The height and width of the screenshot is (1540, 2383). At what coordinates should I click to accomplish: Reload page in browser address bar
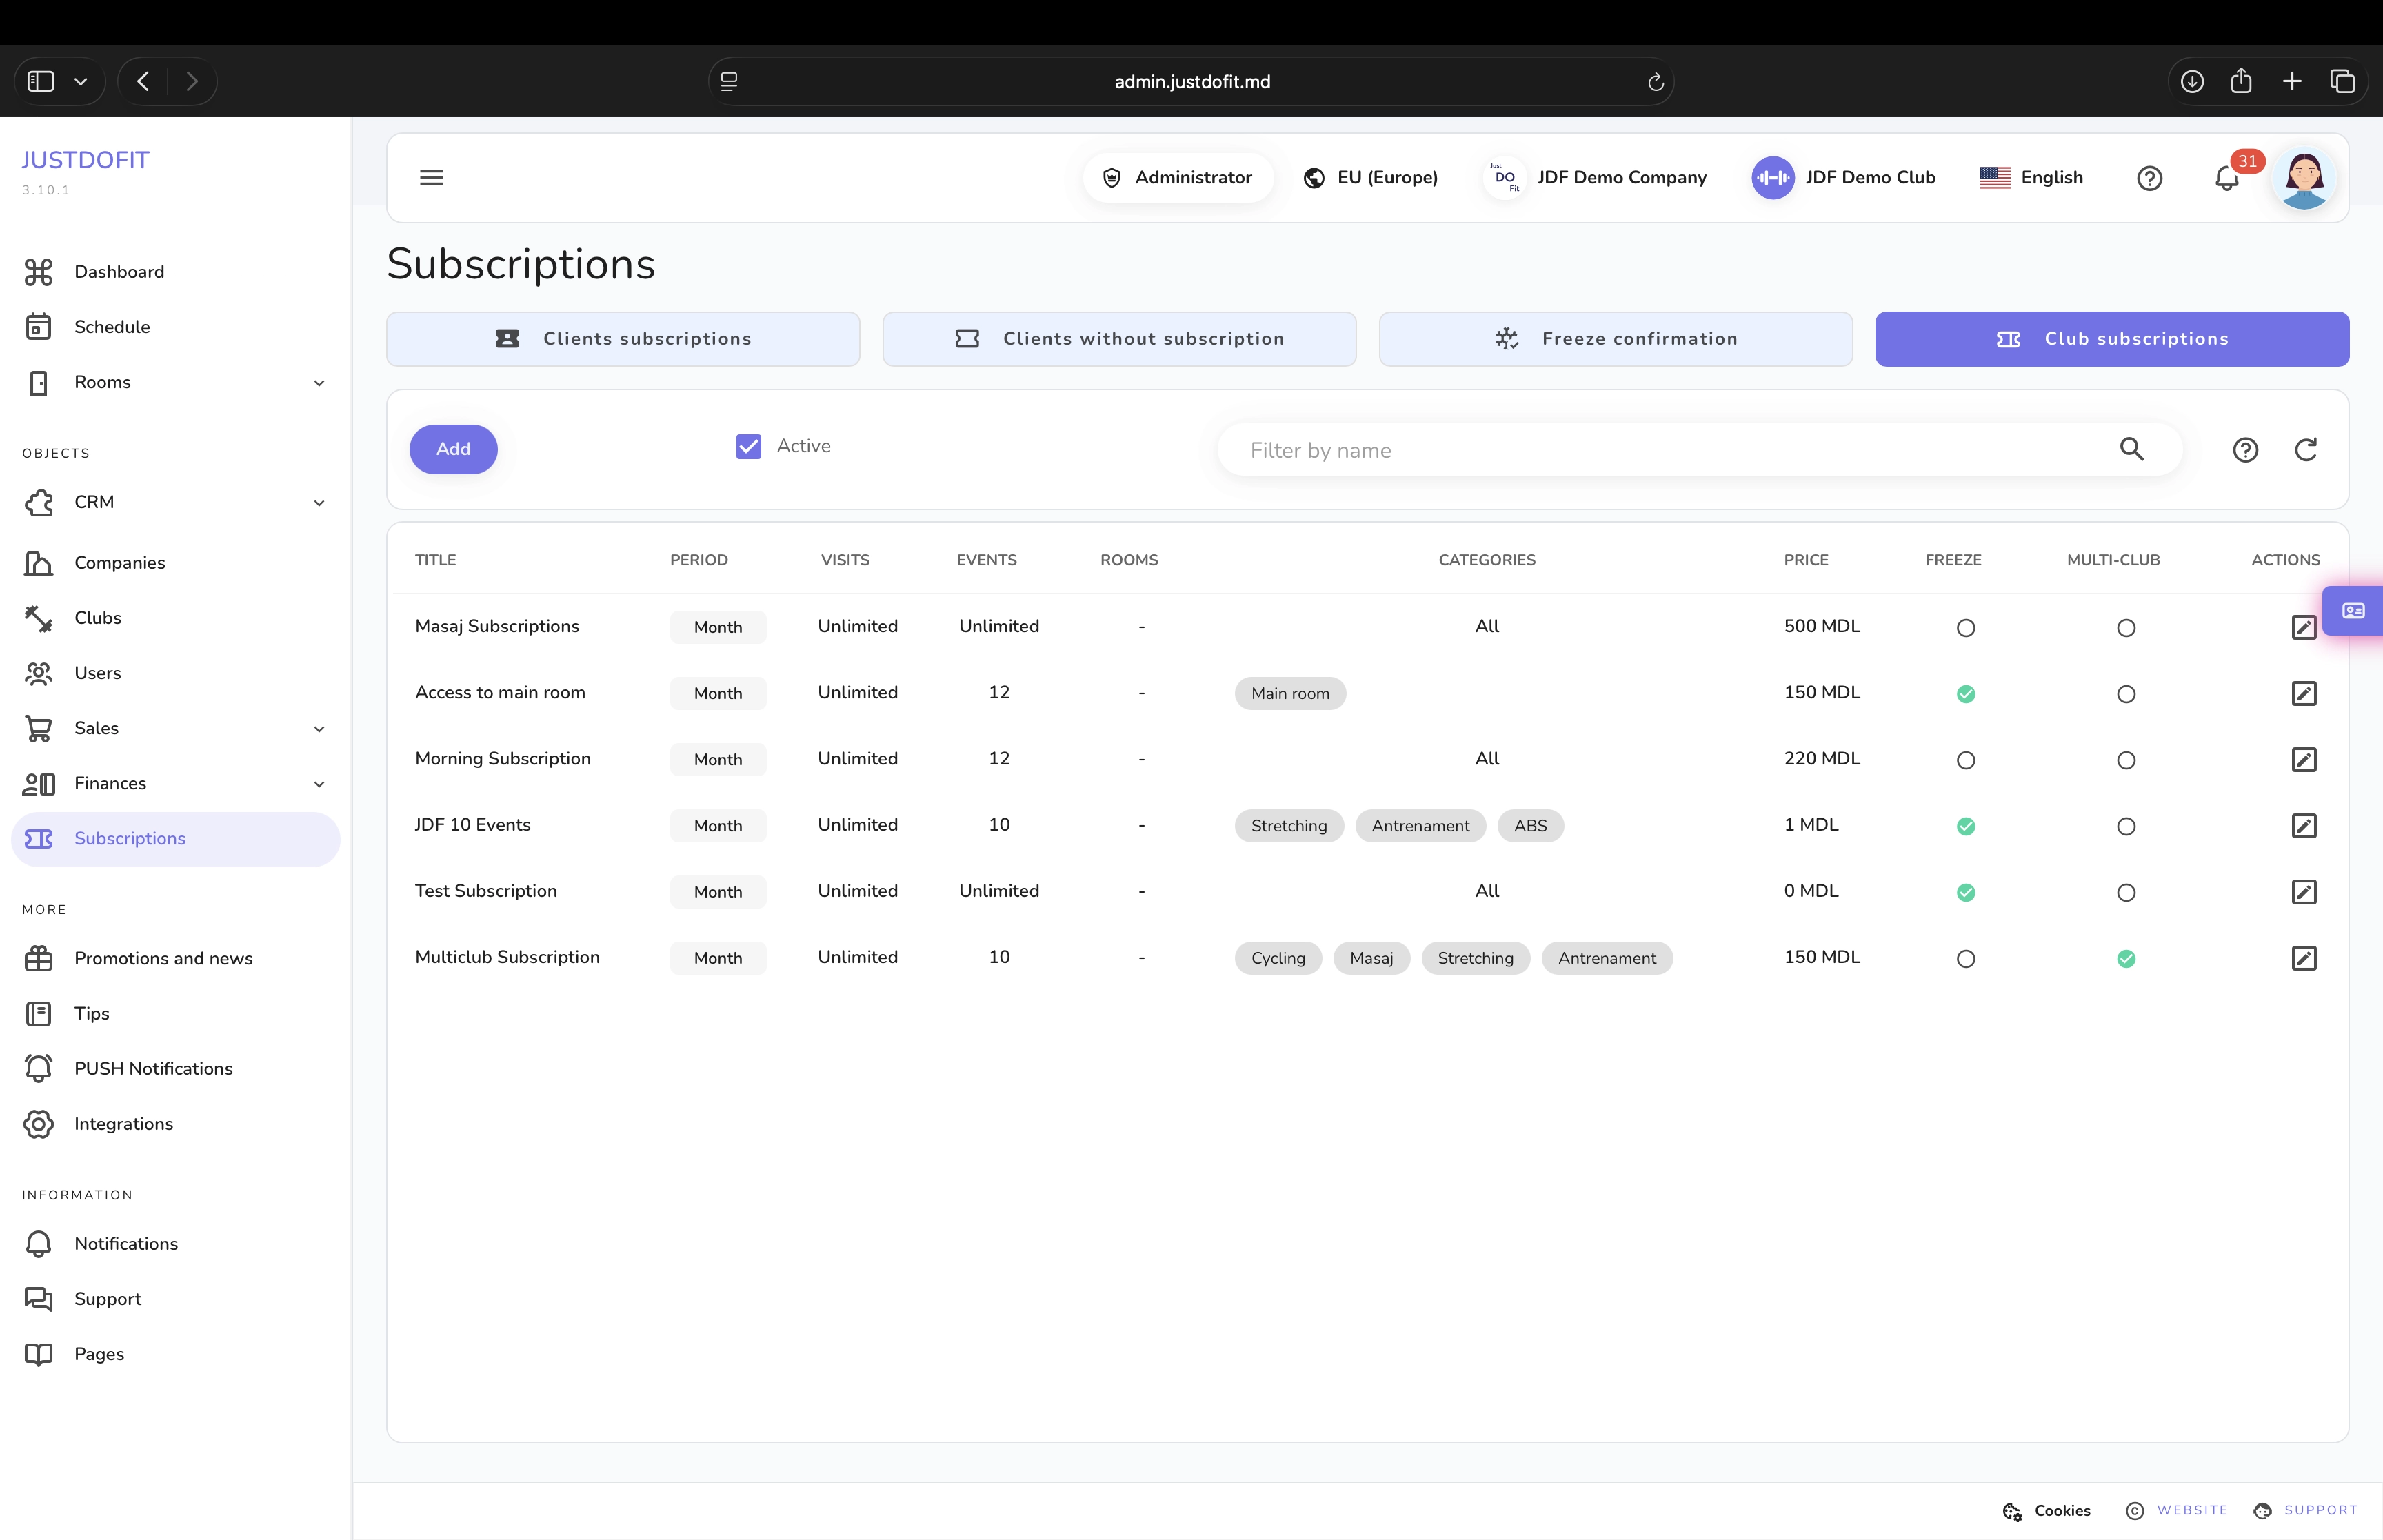(x=1655, y=82)
